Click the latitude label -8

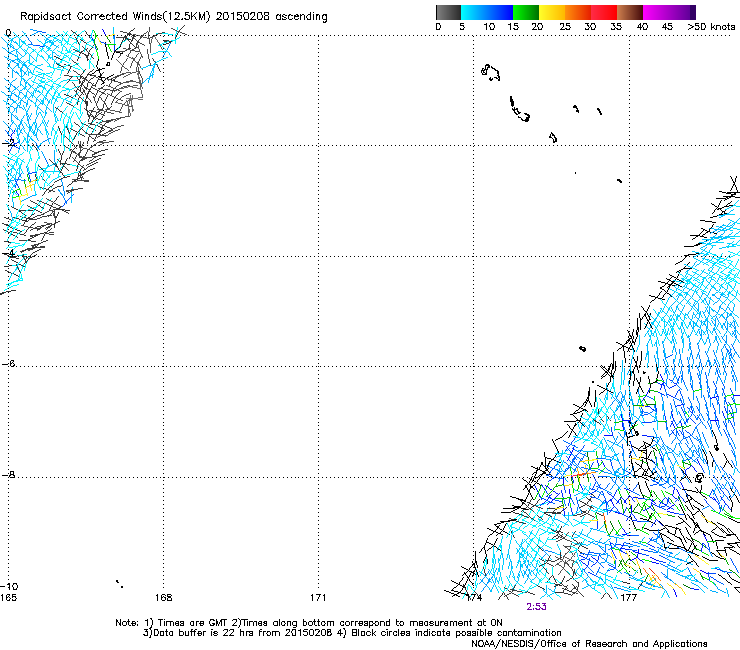[8, 475]
